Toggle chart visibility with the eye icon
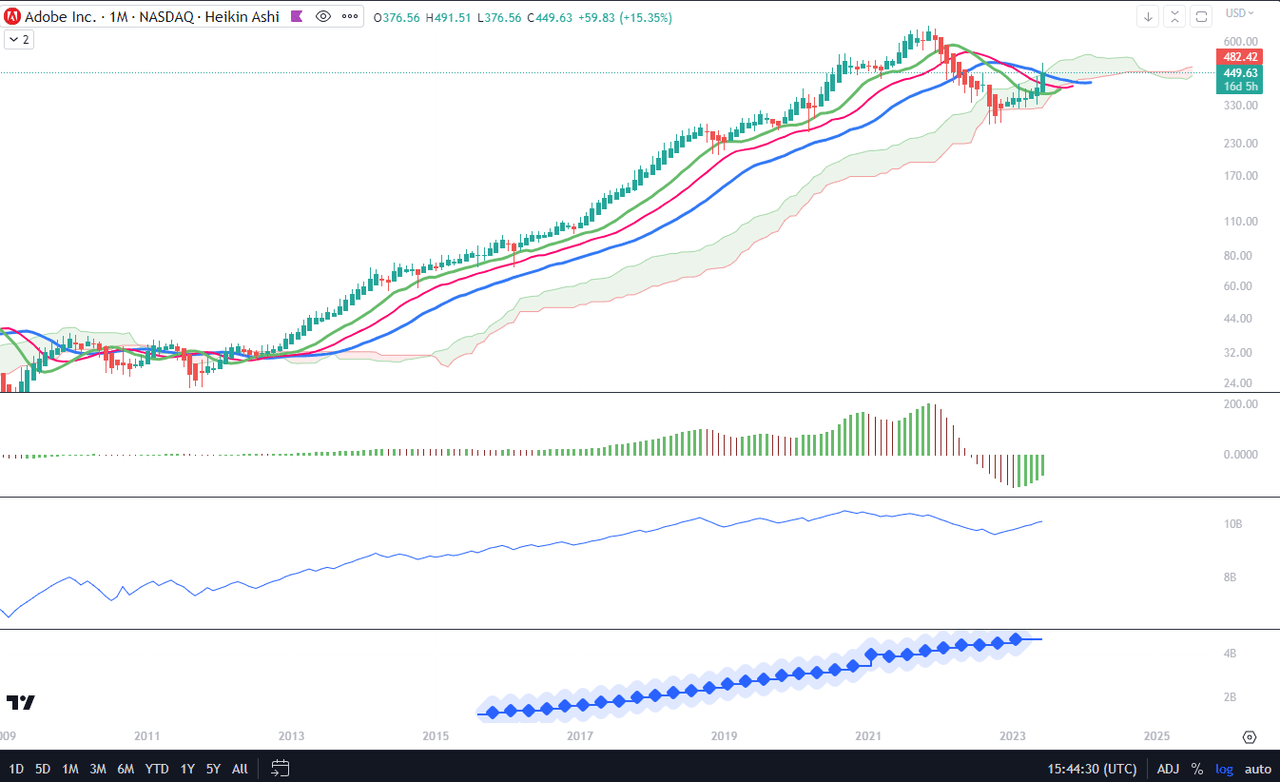 click(x=322, y=17)
